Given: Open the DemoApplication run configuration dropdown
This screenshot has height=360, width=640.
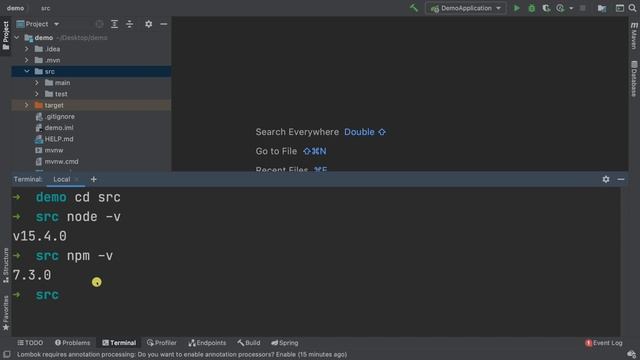Looking at the screenshot, I should [x=466, y=8].
